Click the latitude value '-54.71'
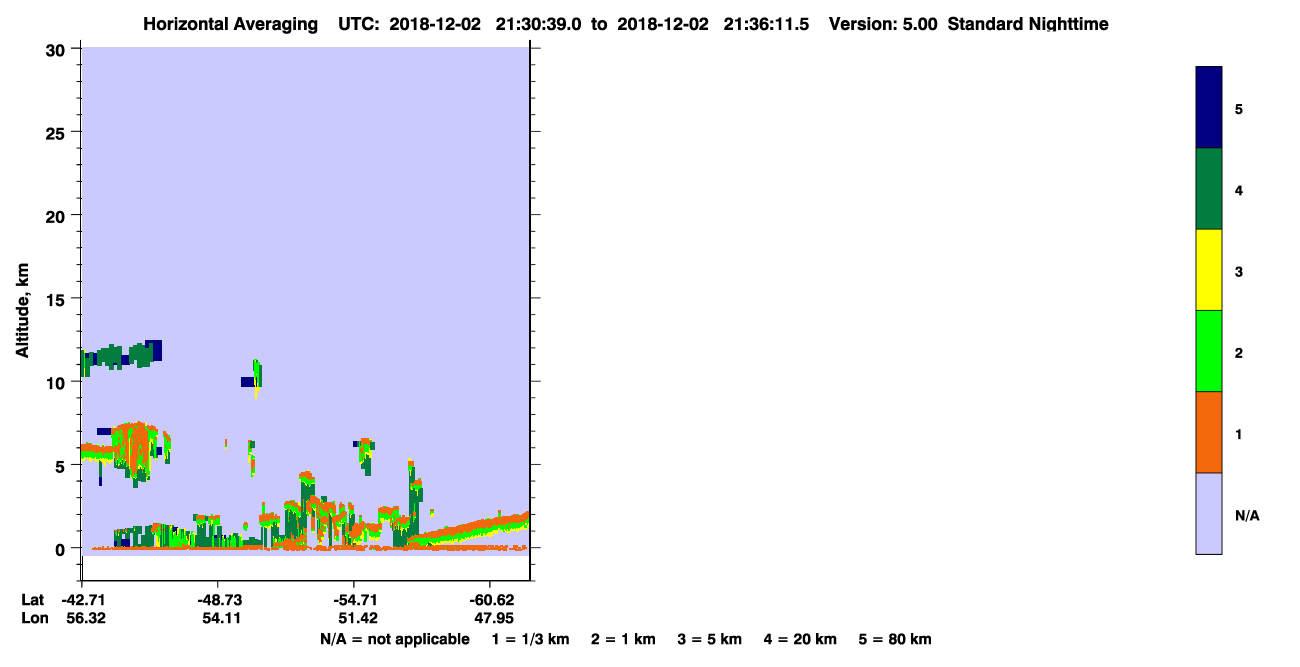Viewport: 1300px width, 667px height. pyautogui.click(x=355, y=600)
